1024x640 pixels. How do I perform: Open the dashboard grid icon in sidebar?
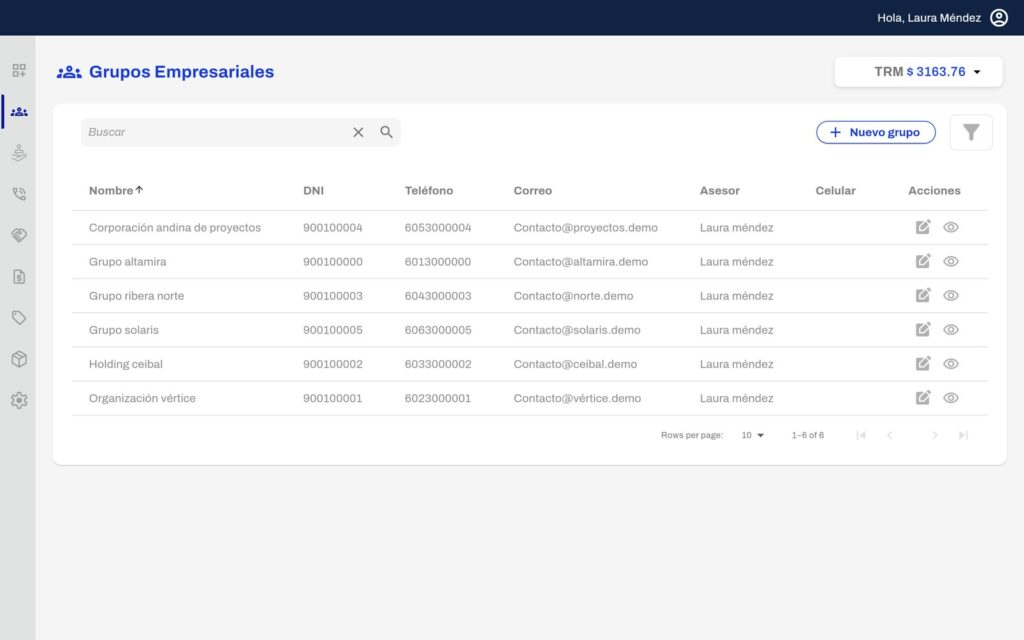(19, 71)
